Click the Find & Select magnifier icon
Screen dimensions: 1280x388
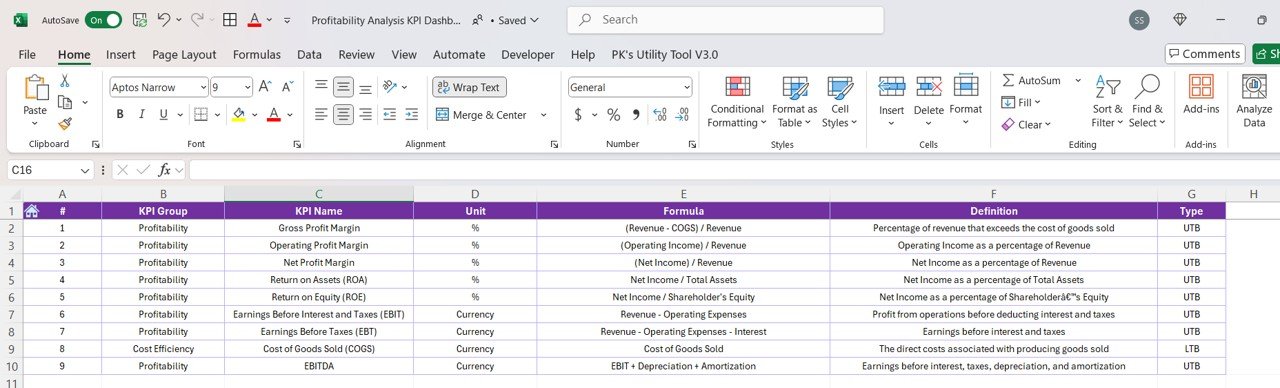1147,88
